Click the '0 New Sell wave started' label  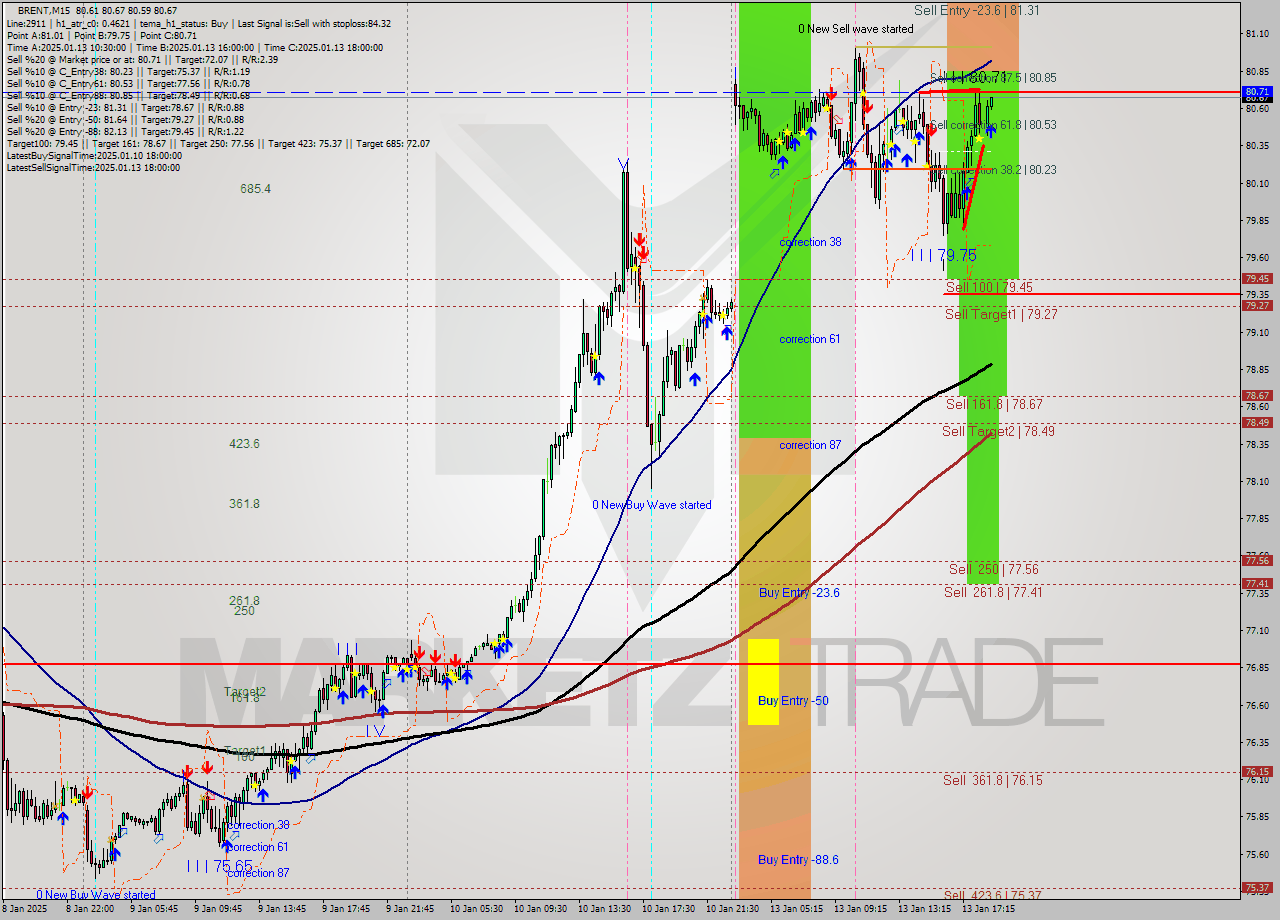point(856,29)
